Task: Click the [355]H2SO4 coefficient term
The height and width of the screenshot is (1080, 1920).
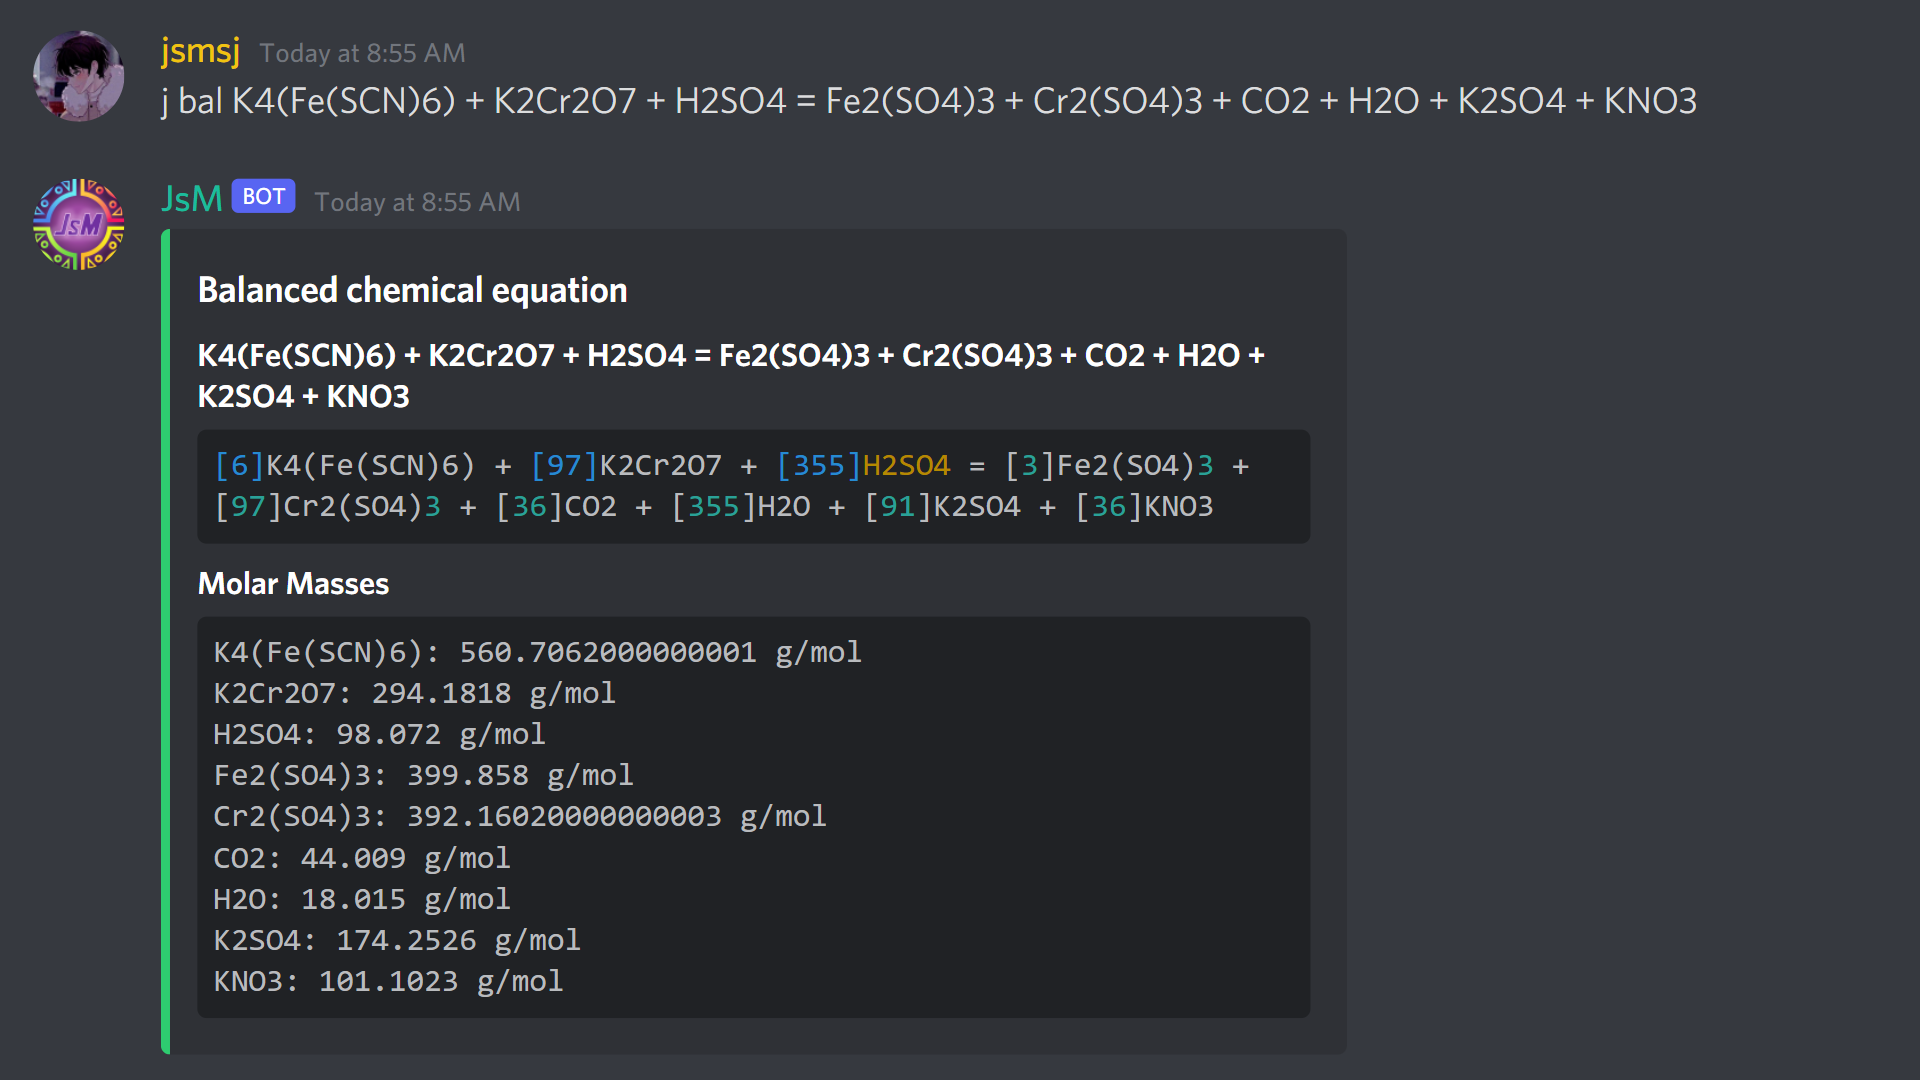Action: pos(863,465)
